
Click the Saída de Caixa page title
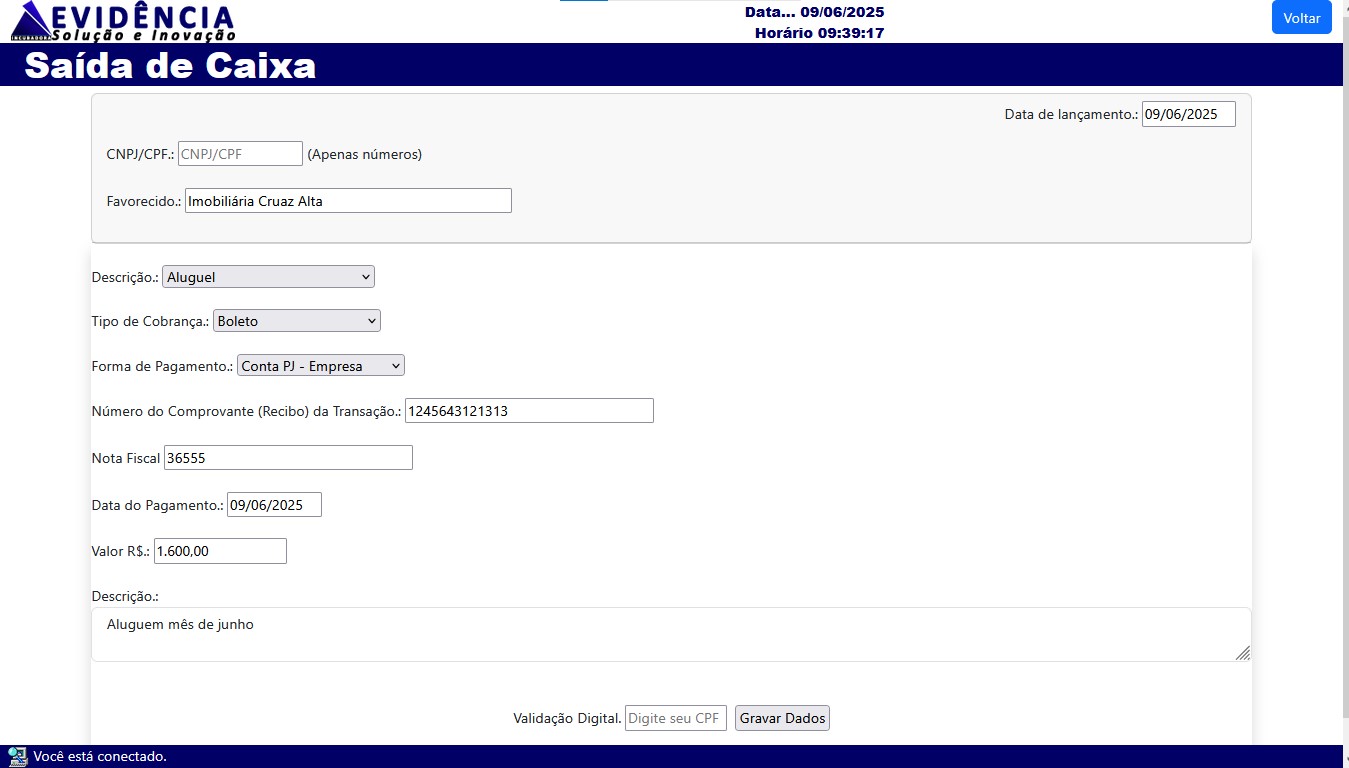170,65
